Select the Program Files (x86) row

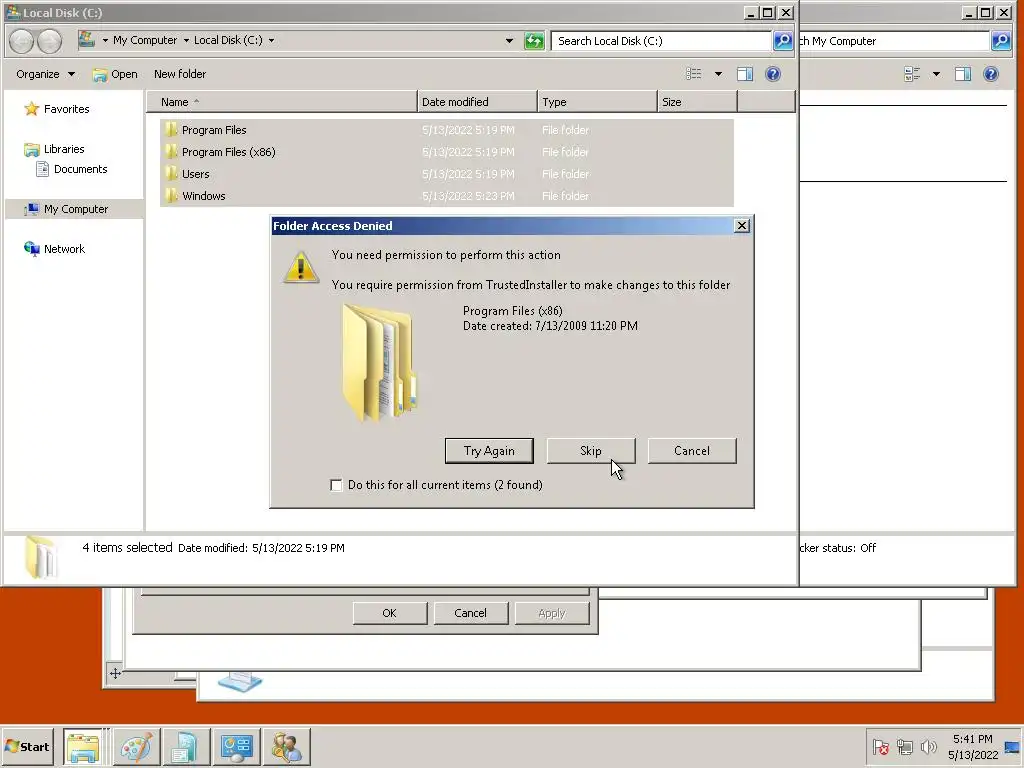[447, 152]
